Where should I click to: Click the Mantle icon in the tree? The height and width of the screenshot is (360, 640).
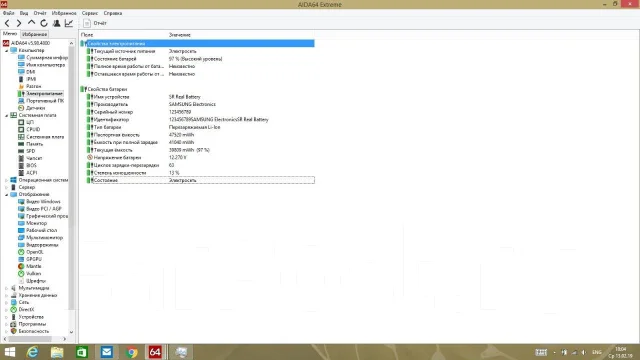[21, 267]
